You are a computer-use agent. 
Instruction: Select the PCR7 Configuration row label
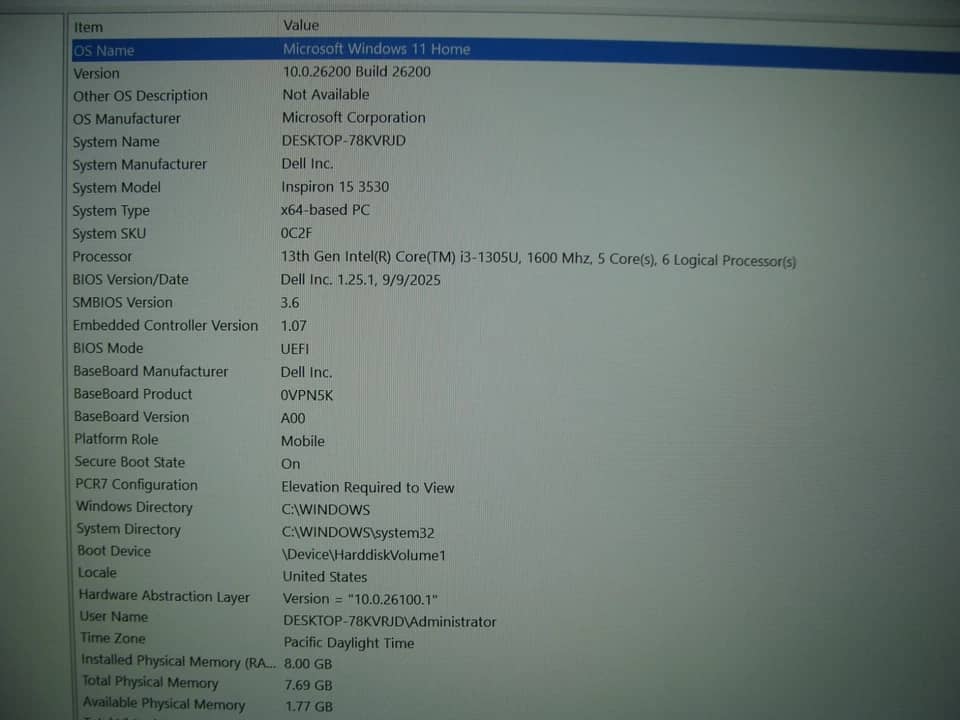pyautogui.click(x=137, y=485)
